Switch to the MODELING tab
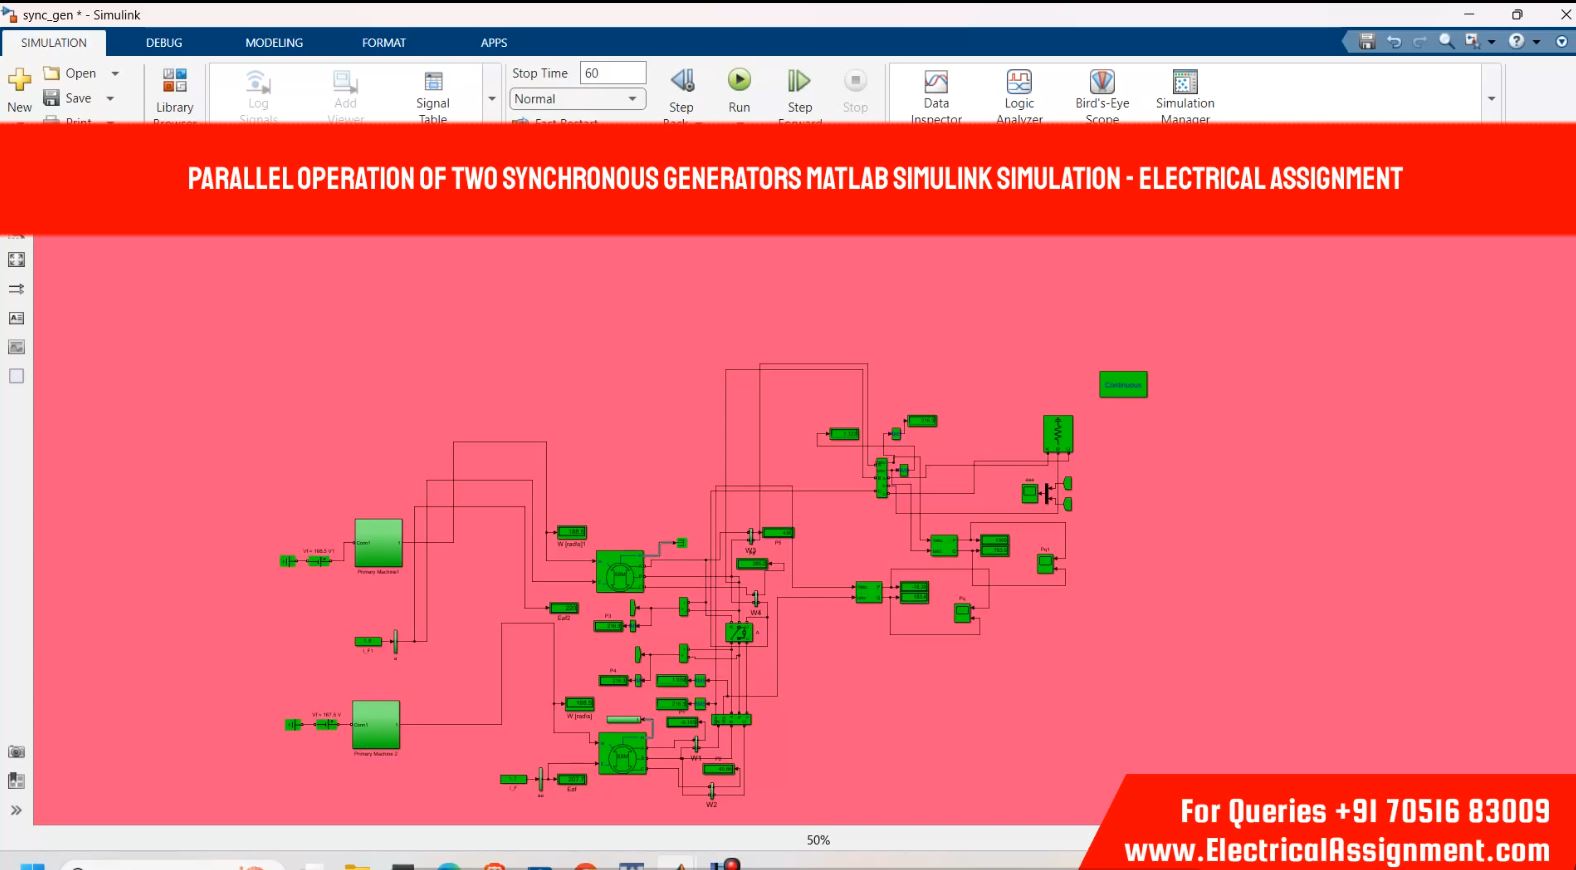Screen dimensions: 1576x870 [x=274, y=43]
